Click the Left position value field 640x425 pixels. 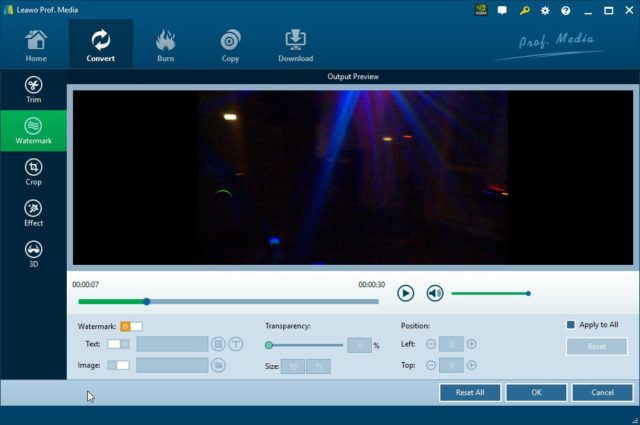[451, 344]
